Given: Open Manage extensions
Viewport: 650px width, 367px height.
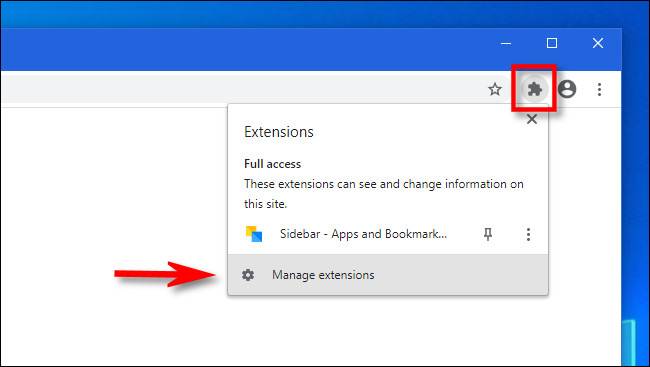Looking at the screenshot, I should click(x=388, y=275).
